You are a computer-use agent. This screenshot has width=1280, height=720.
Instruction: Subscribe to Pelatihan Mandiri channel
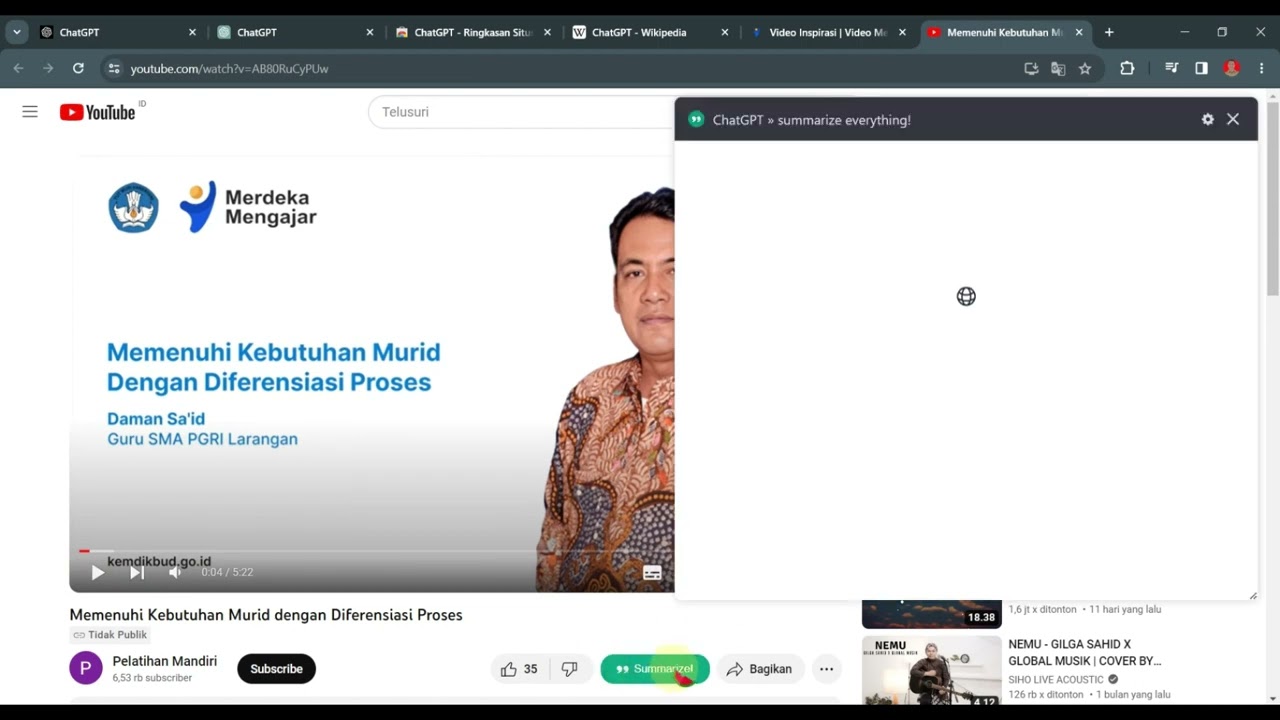coord(276,669)
